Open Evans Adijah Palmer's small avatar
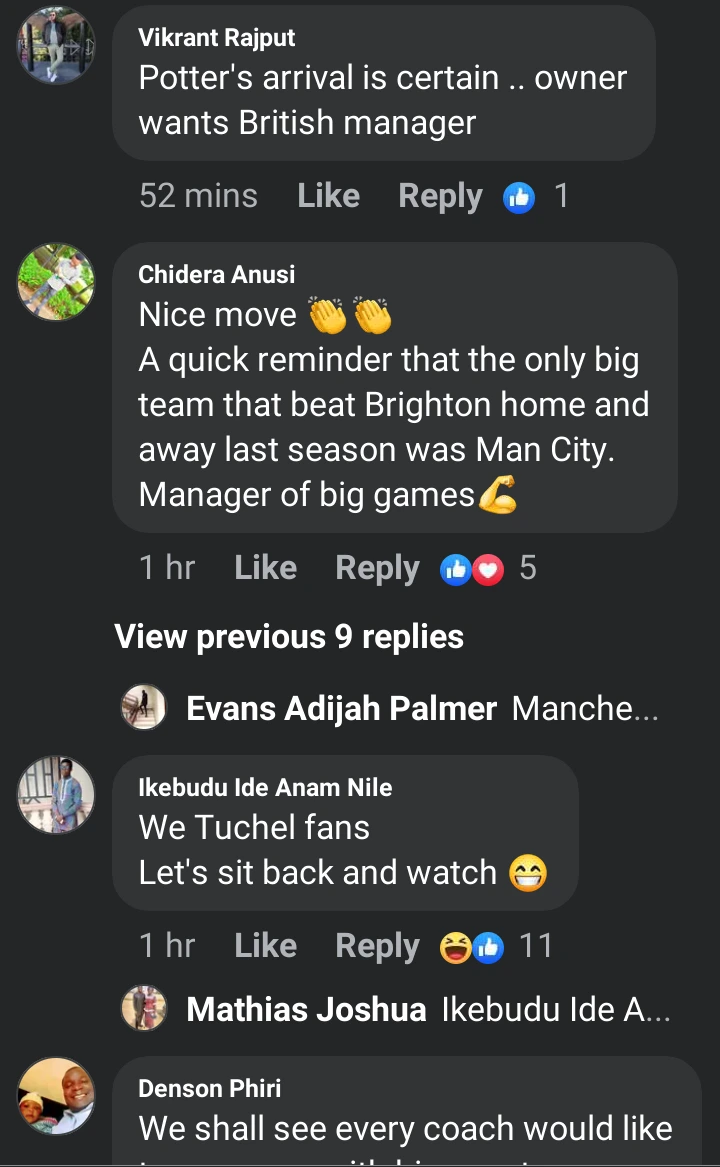This screenshot has height=1167, width=720. [143, 709]
